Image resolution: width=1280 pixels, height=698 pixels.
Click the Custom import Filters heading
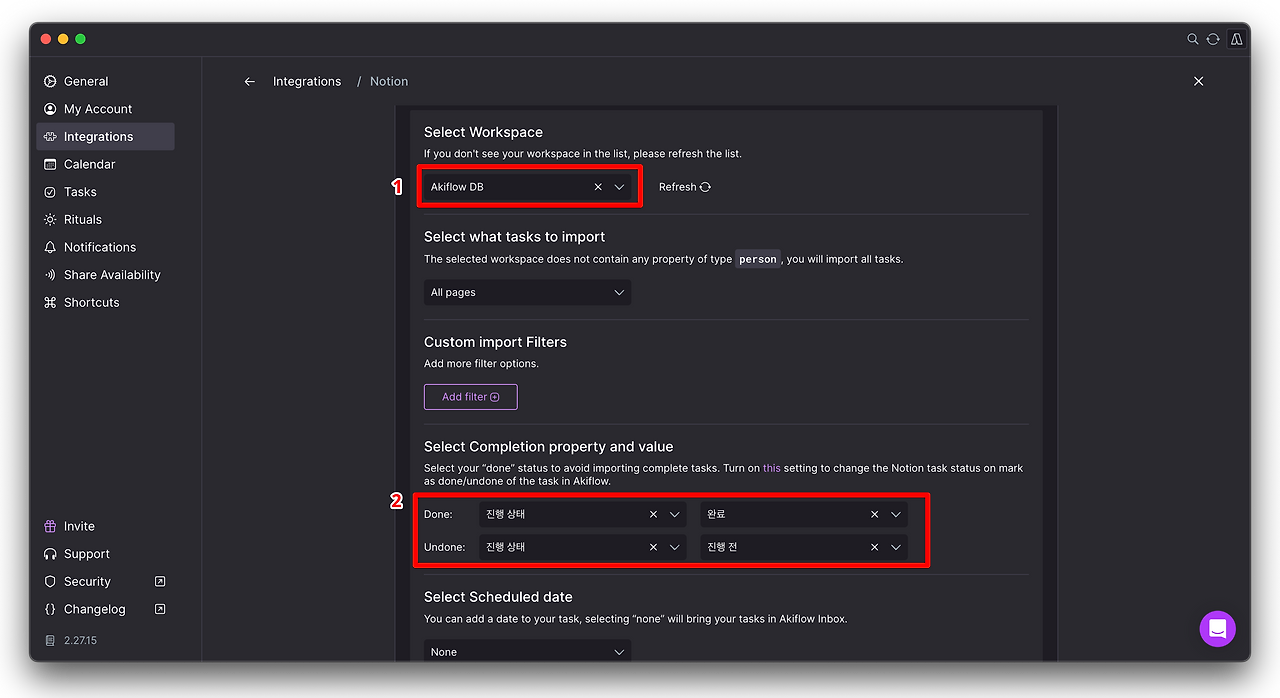coord(495,342)
